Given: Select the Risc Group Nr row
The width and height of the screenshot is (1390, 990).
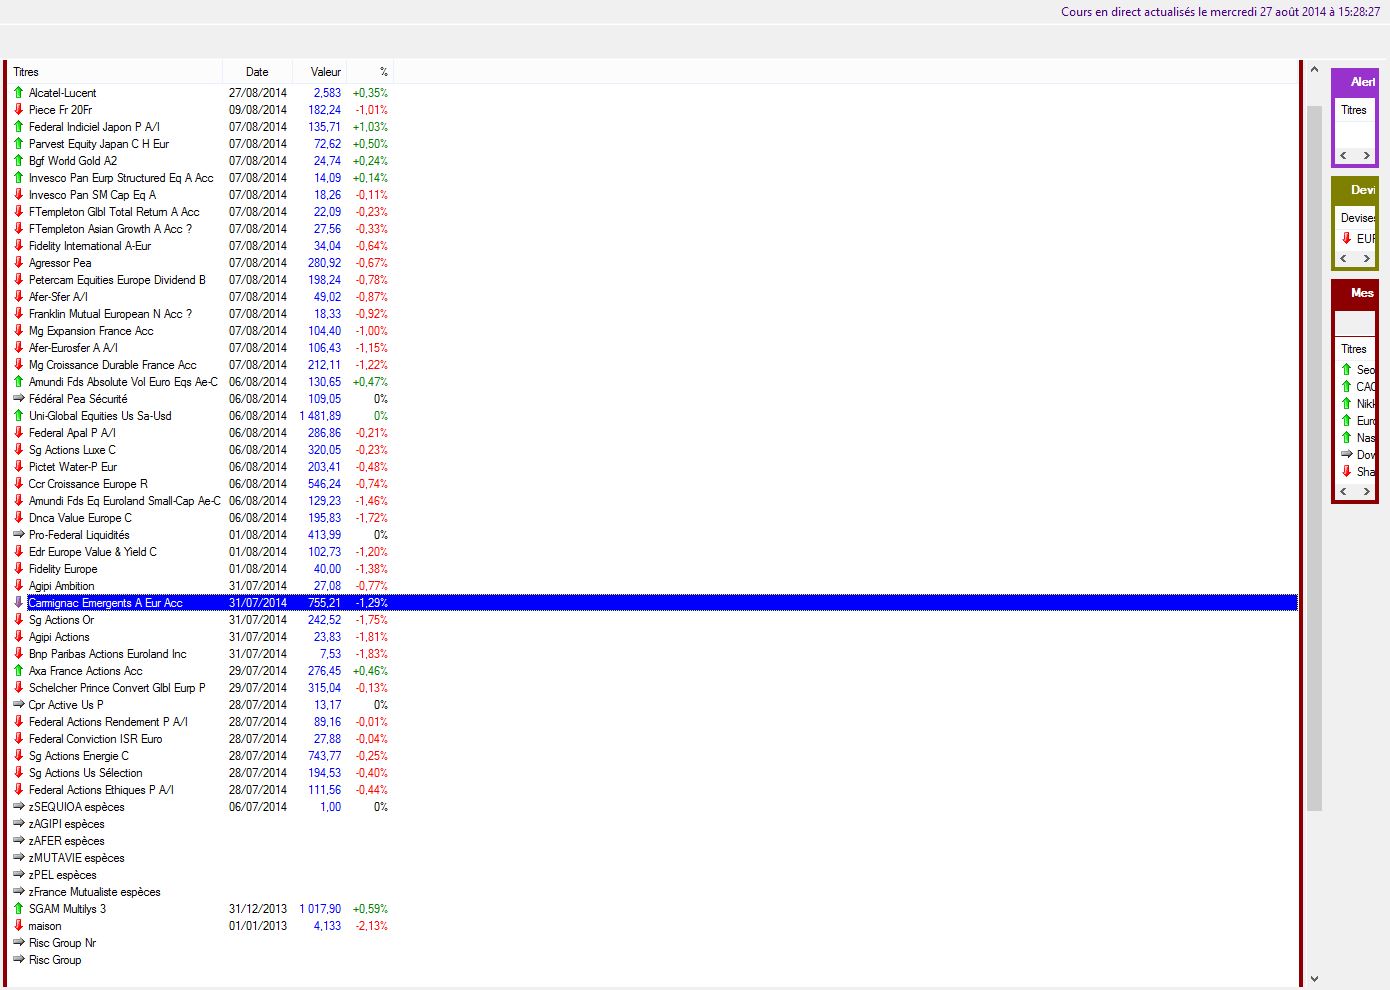Looking at the screenshot, I should (62, 943).
